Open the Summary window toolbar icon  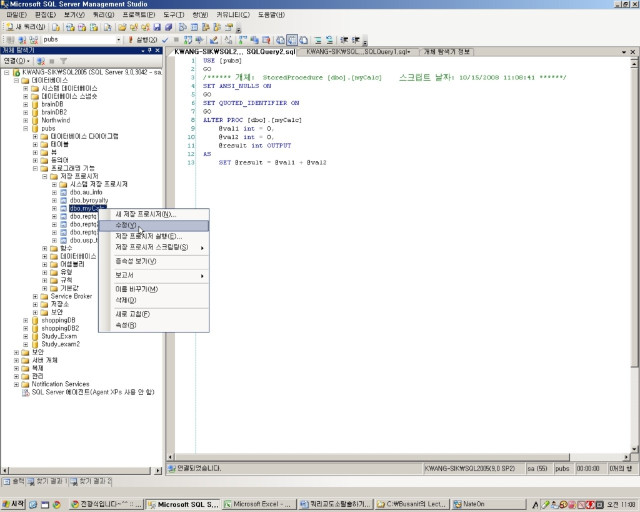click(x=194, y=27)
